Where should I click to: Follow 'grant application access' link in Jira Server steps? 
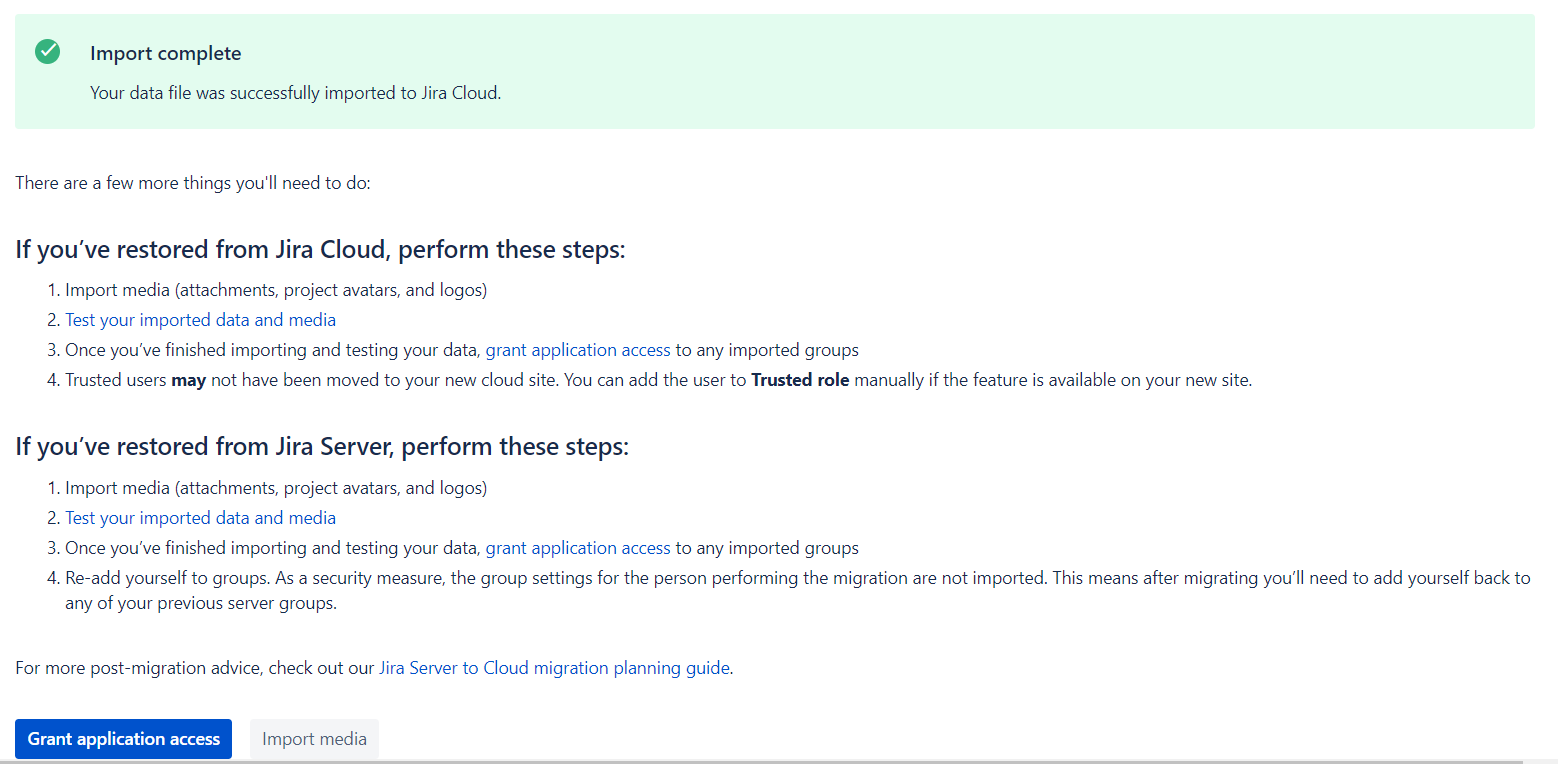click(x=578, y=548)
